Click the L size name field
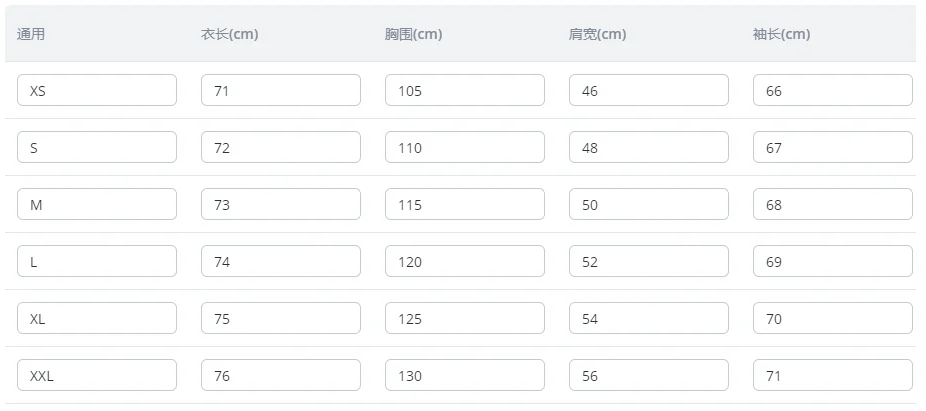Image resolution: width=926 pixels, height=411 pixels. (97, 261)
